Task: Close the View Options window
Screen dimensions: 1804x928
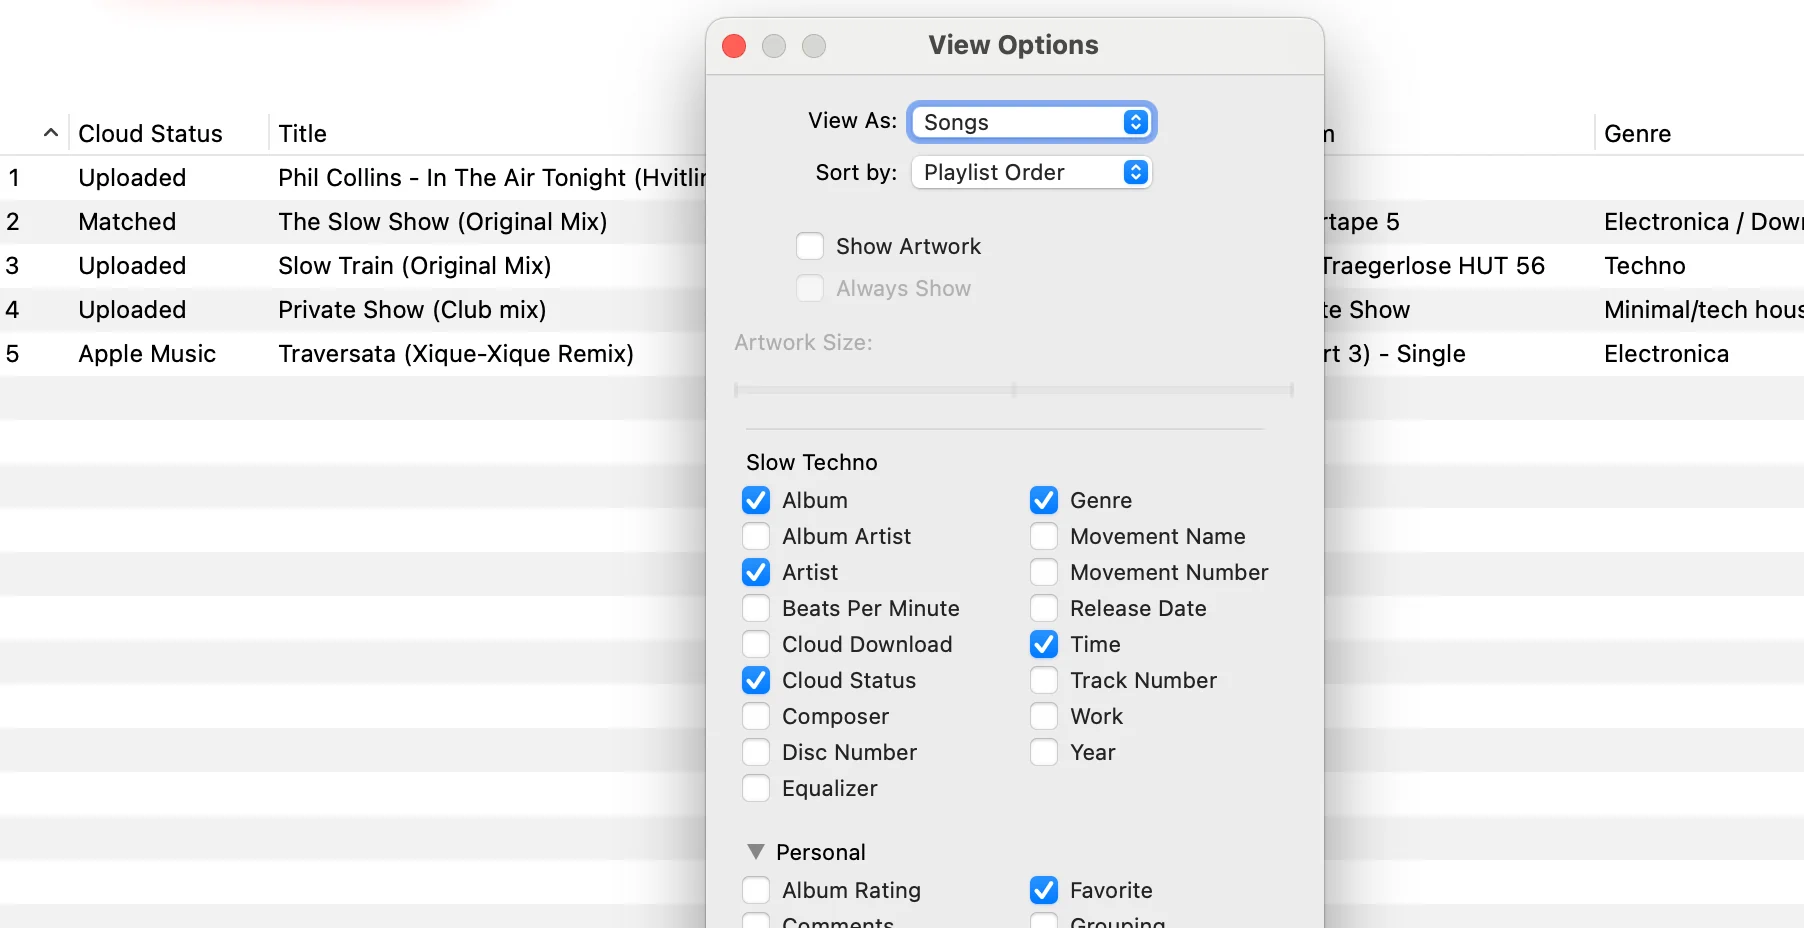Action: [x=734, y=46]
